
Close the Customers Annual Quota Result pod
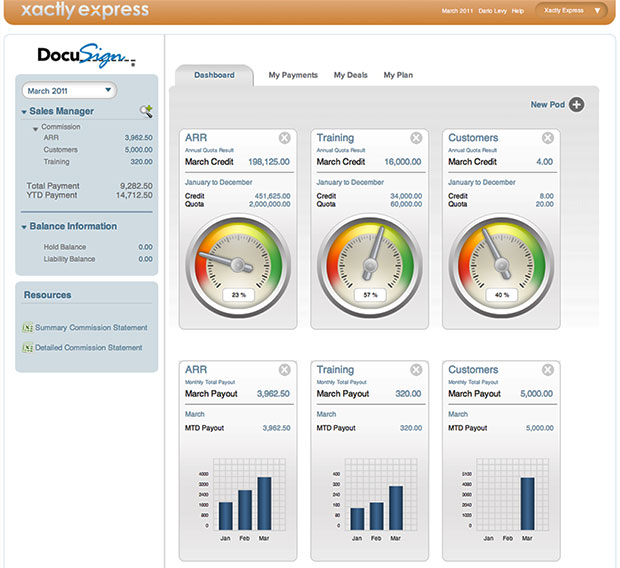click(548, 138)
